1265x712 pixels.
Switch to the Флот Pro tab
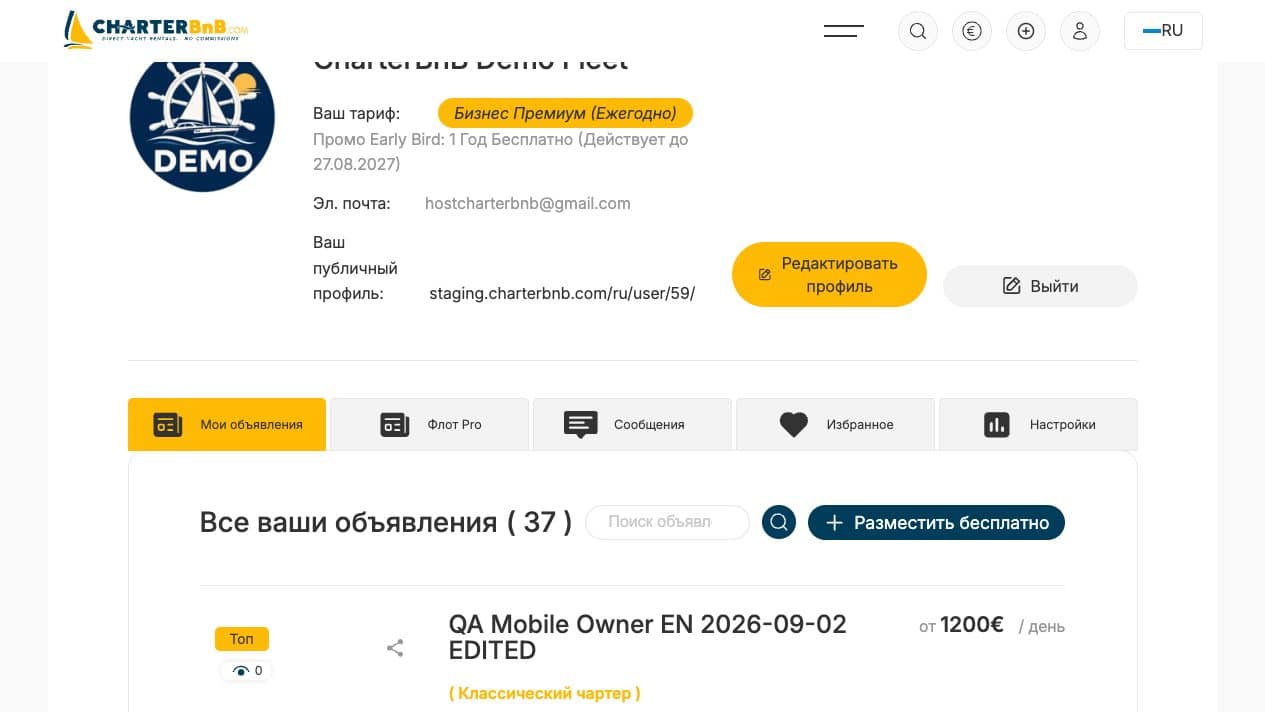point(430,424)
